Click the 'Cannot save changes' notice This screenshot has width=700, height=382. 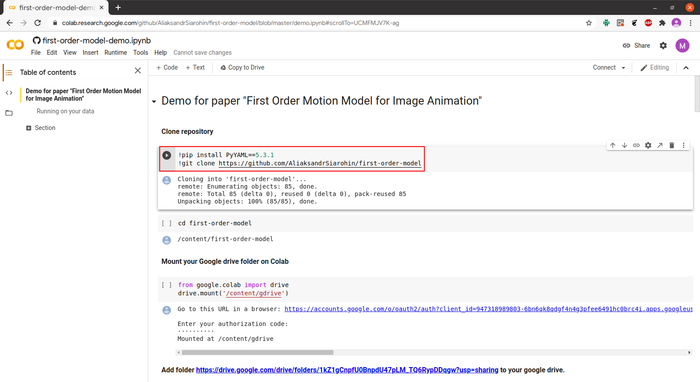point(202,53)
